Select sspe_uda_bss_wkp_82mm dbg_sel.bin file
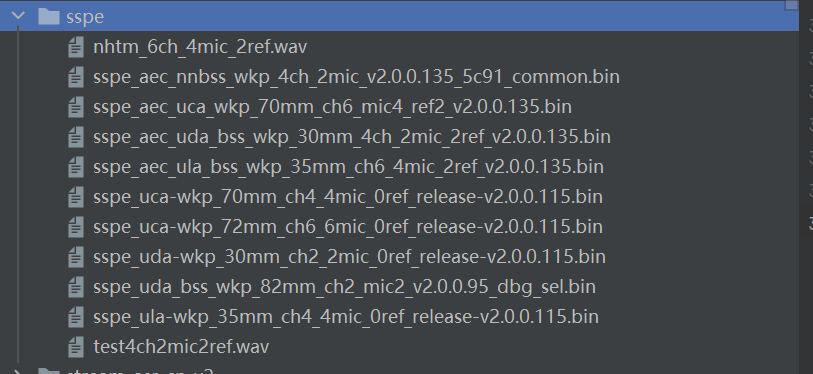 pos(344,287)
